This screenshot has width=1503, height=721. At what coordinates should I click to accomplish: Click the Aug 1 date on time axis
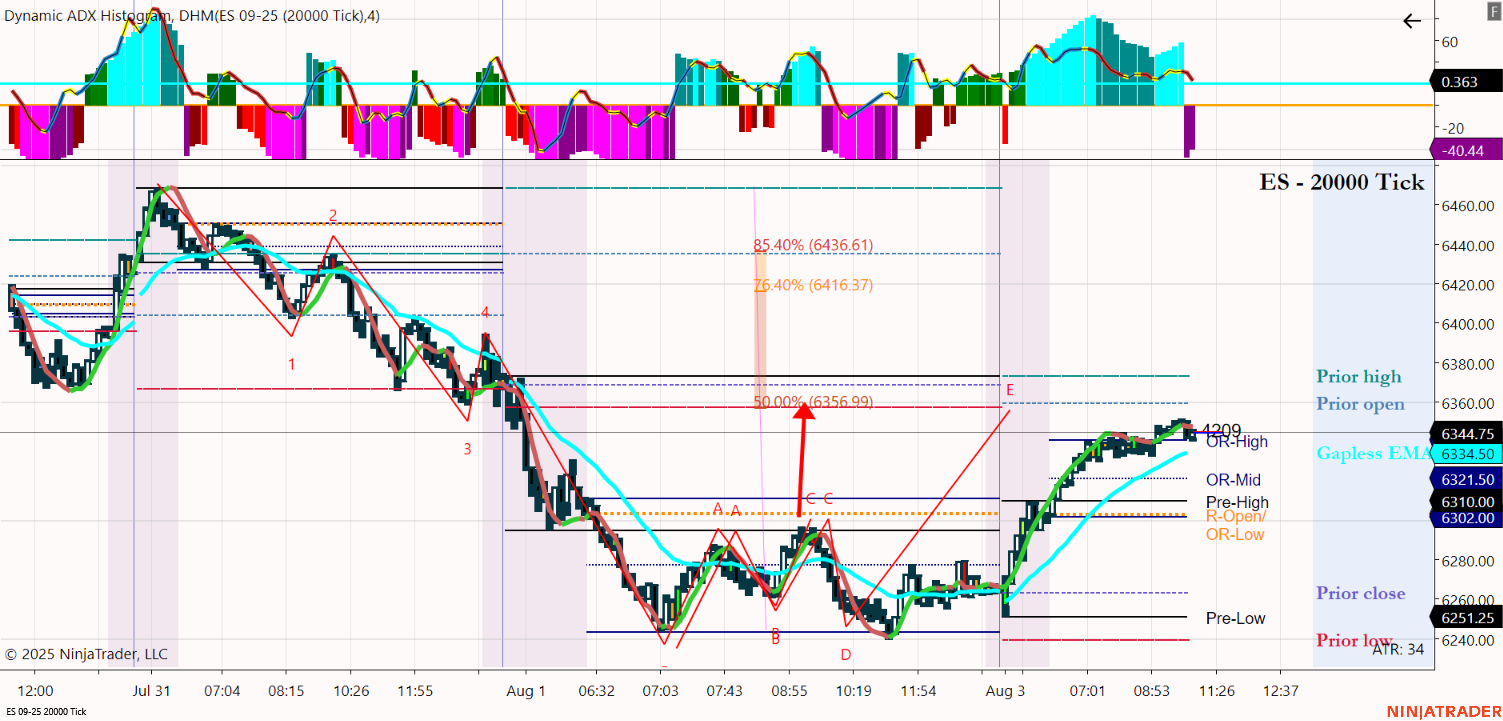[526, 690]
